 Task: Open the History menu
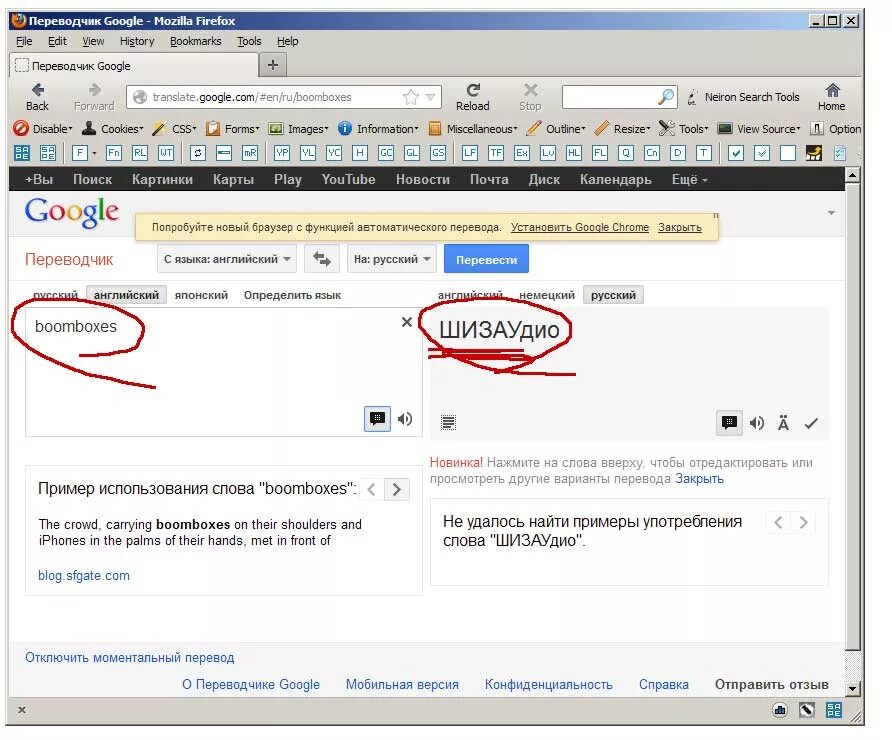pyautogui.click(x=137, y=42)
